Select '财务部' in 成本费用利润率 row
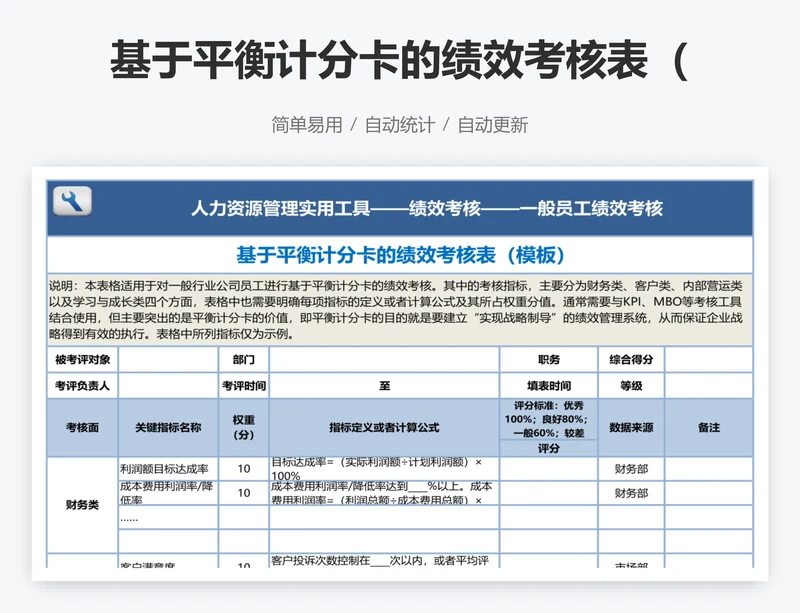The image size is (800, 613). point(631,493)
